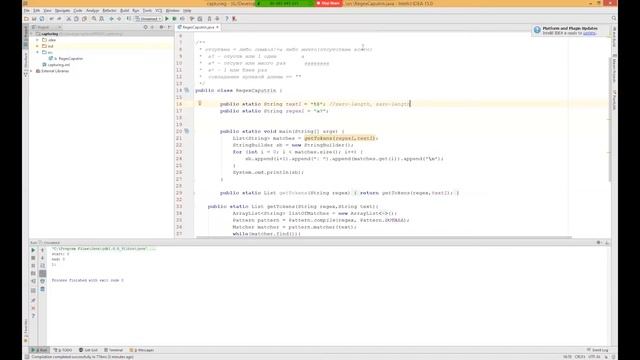The width and height of the screenshot is (640, 360).
Task: Toggle soft-wrap icon in Run console
Action: [42, 266]
